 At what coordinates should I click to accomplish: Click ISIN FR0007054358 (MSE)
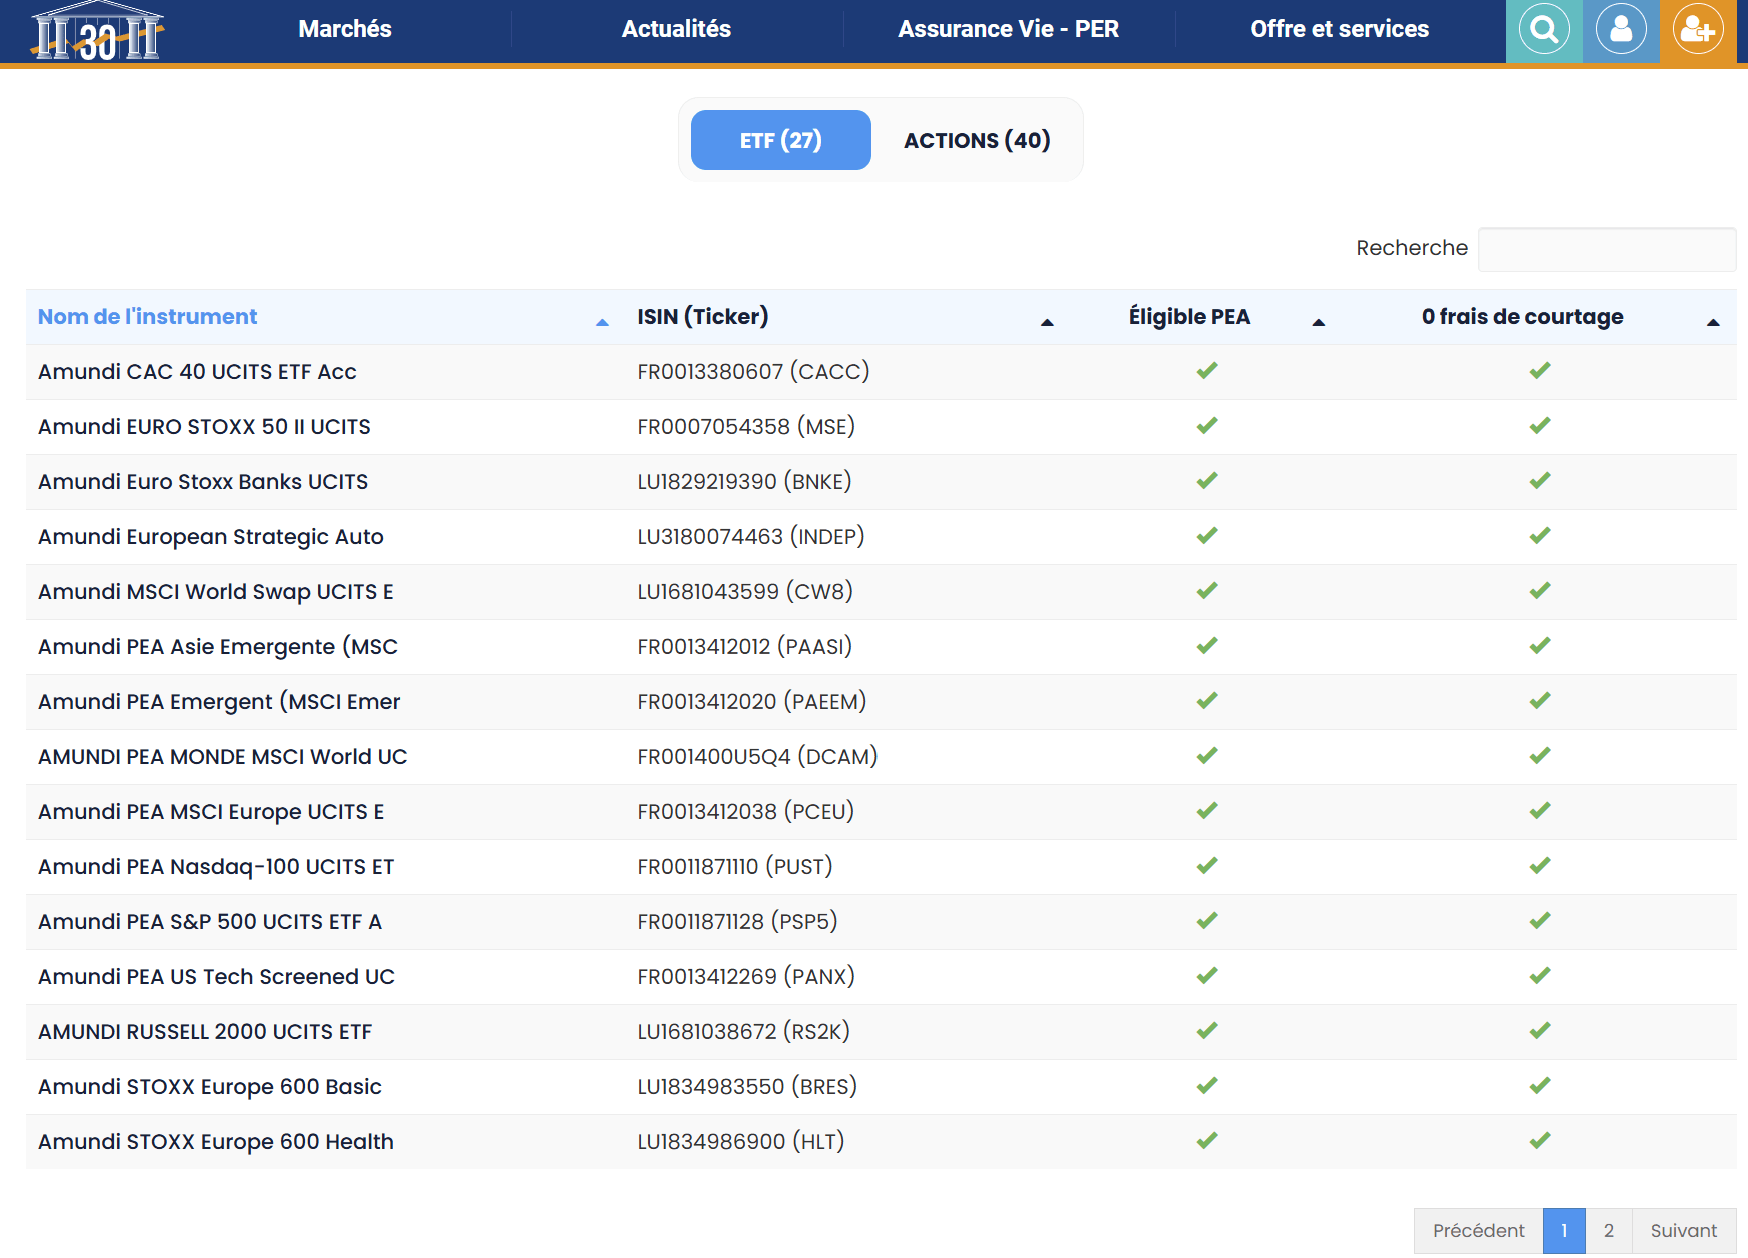click(x=746, y=427)
